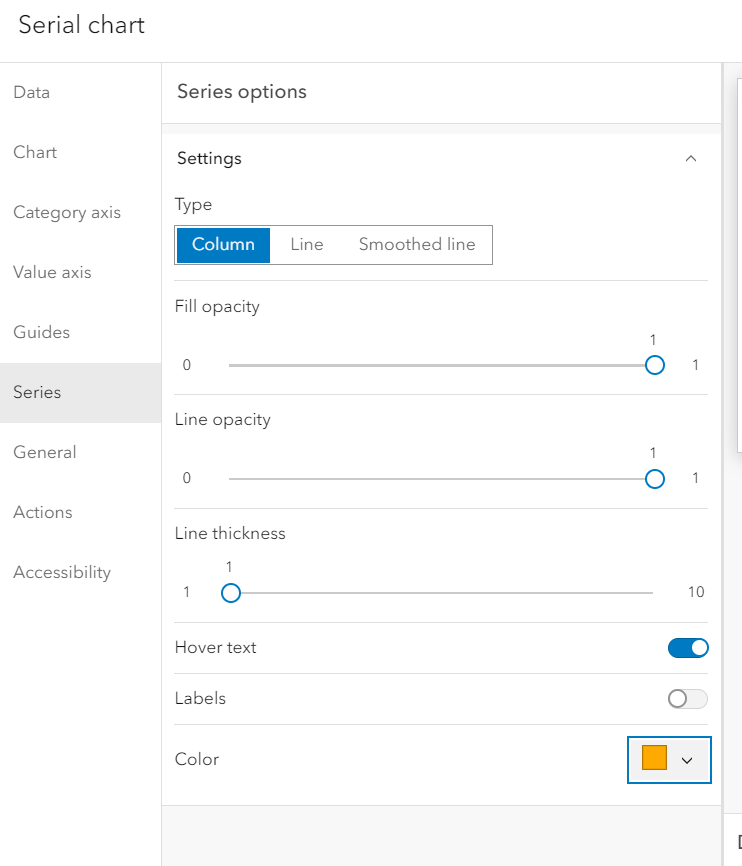Click the Fill opacity slider handle
Viewport: 742px width, 866px height.
click(x=655, y=365)
